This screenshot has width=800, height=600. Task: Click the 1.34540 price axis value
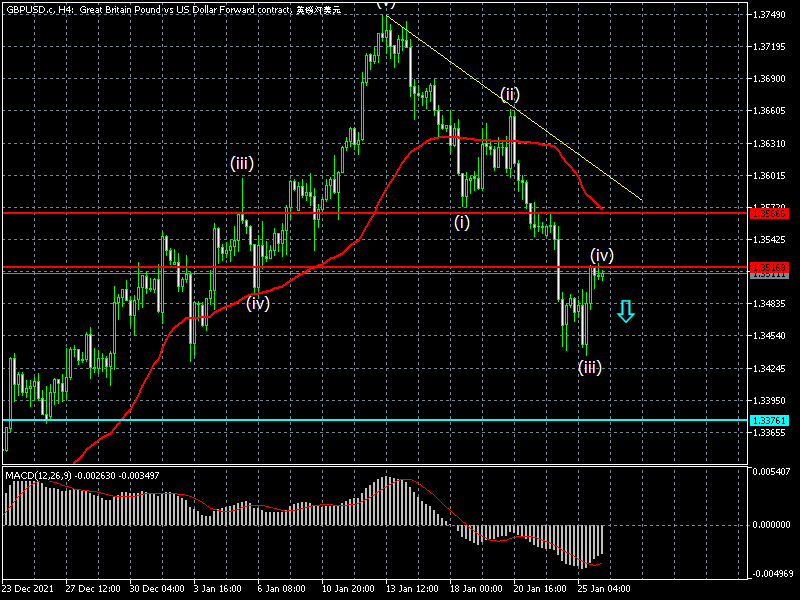tap(769, 336)
